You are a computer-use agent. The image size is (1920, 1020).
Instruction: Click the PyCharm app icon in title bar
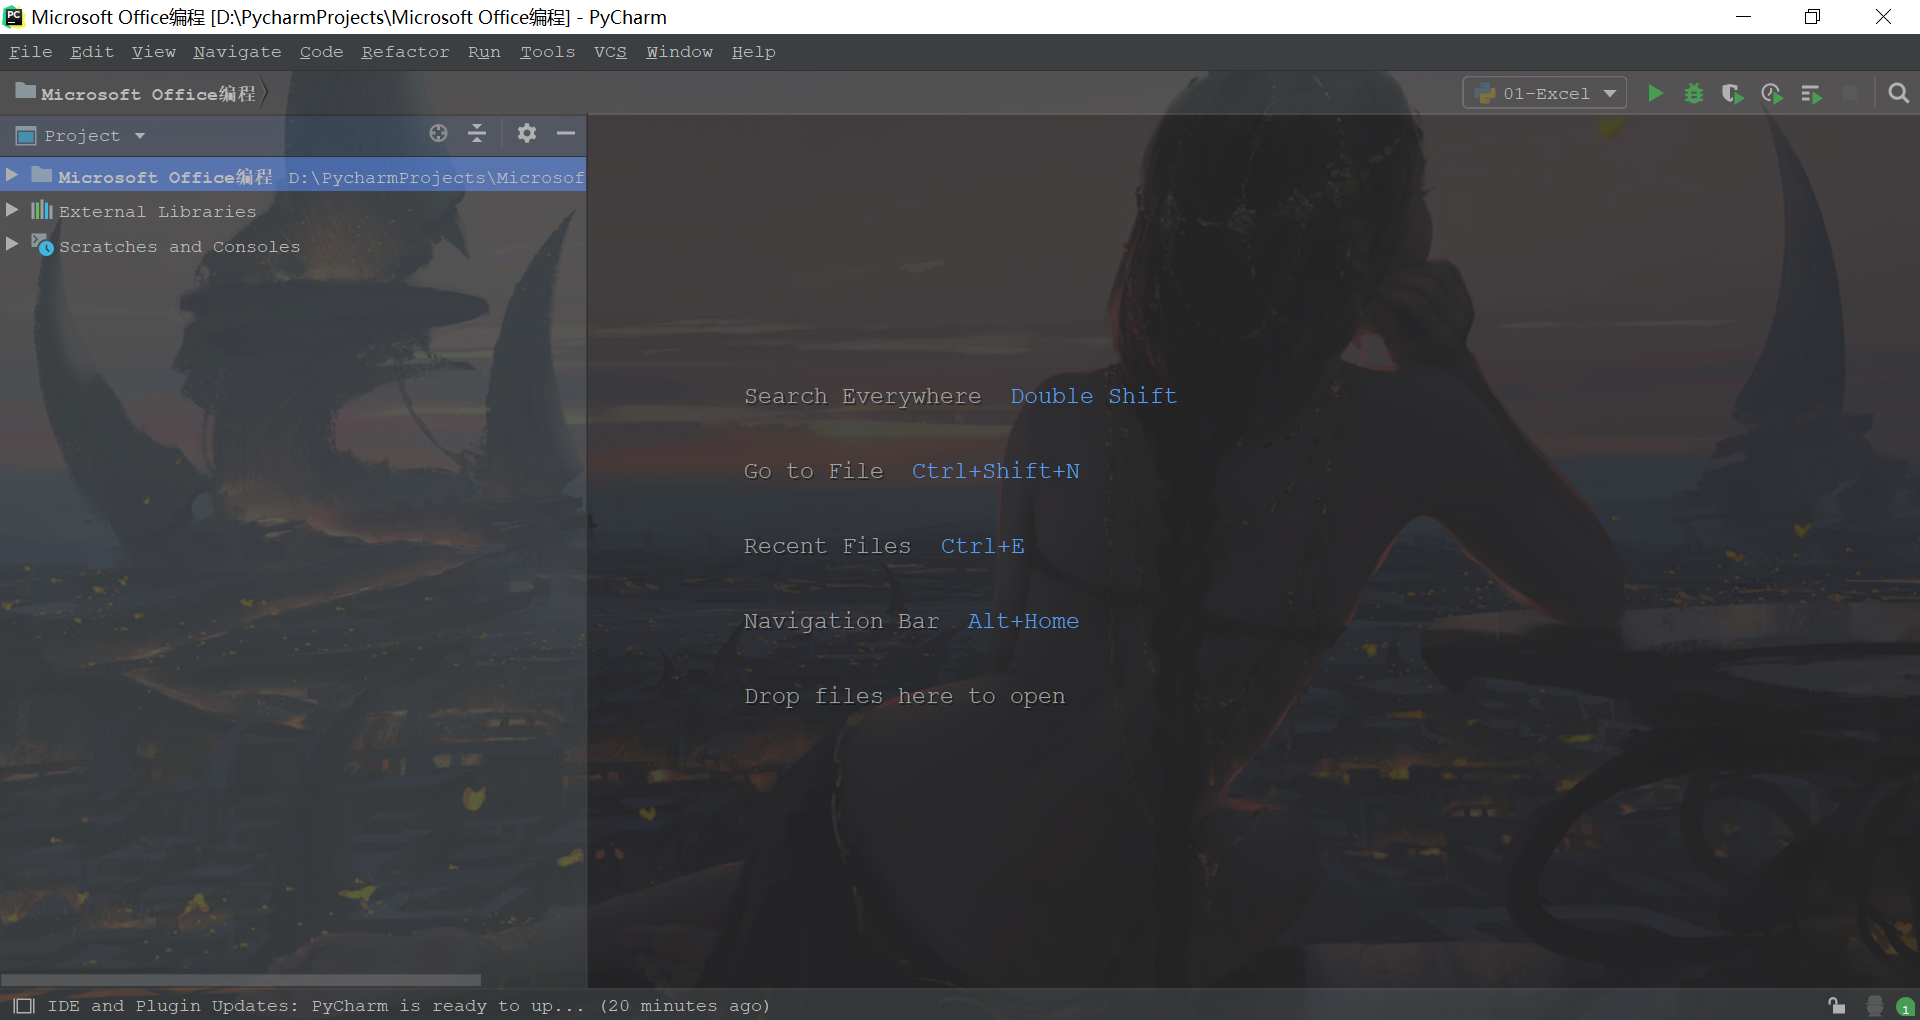[14, 16]
